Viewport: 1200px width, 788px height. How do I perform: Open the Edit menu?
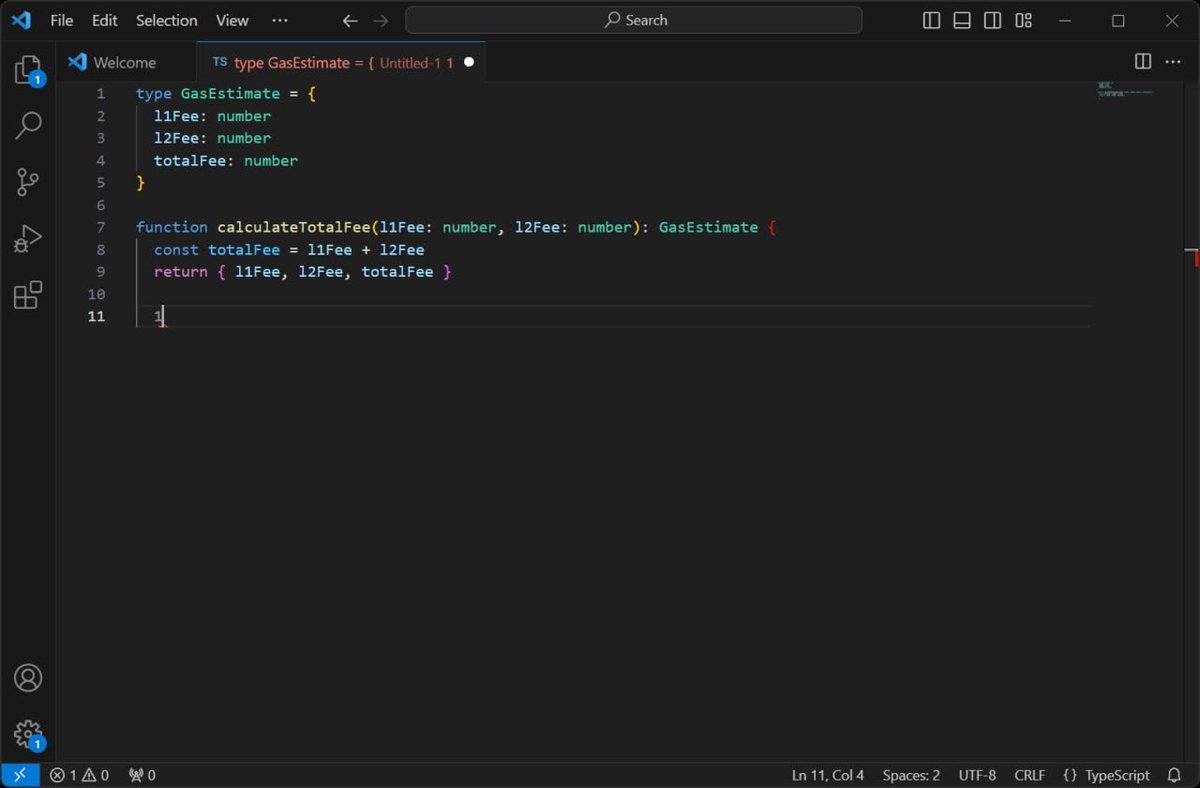click(104, 20)
